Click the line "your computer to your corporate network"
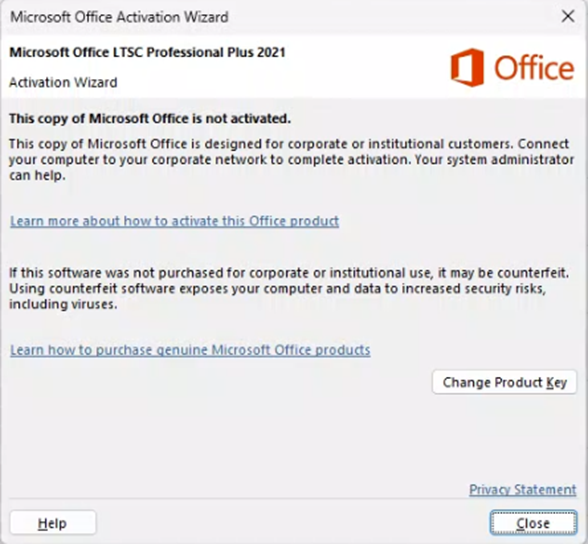The image size is (588, 544). point(291,160)
